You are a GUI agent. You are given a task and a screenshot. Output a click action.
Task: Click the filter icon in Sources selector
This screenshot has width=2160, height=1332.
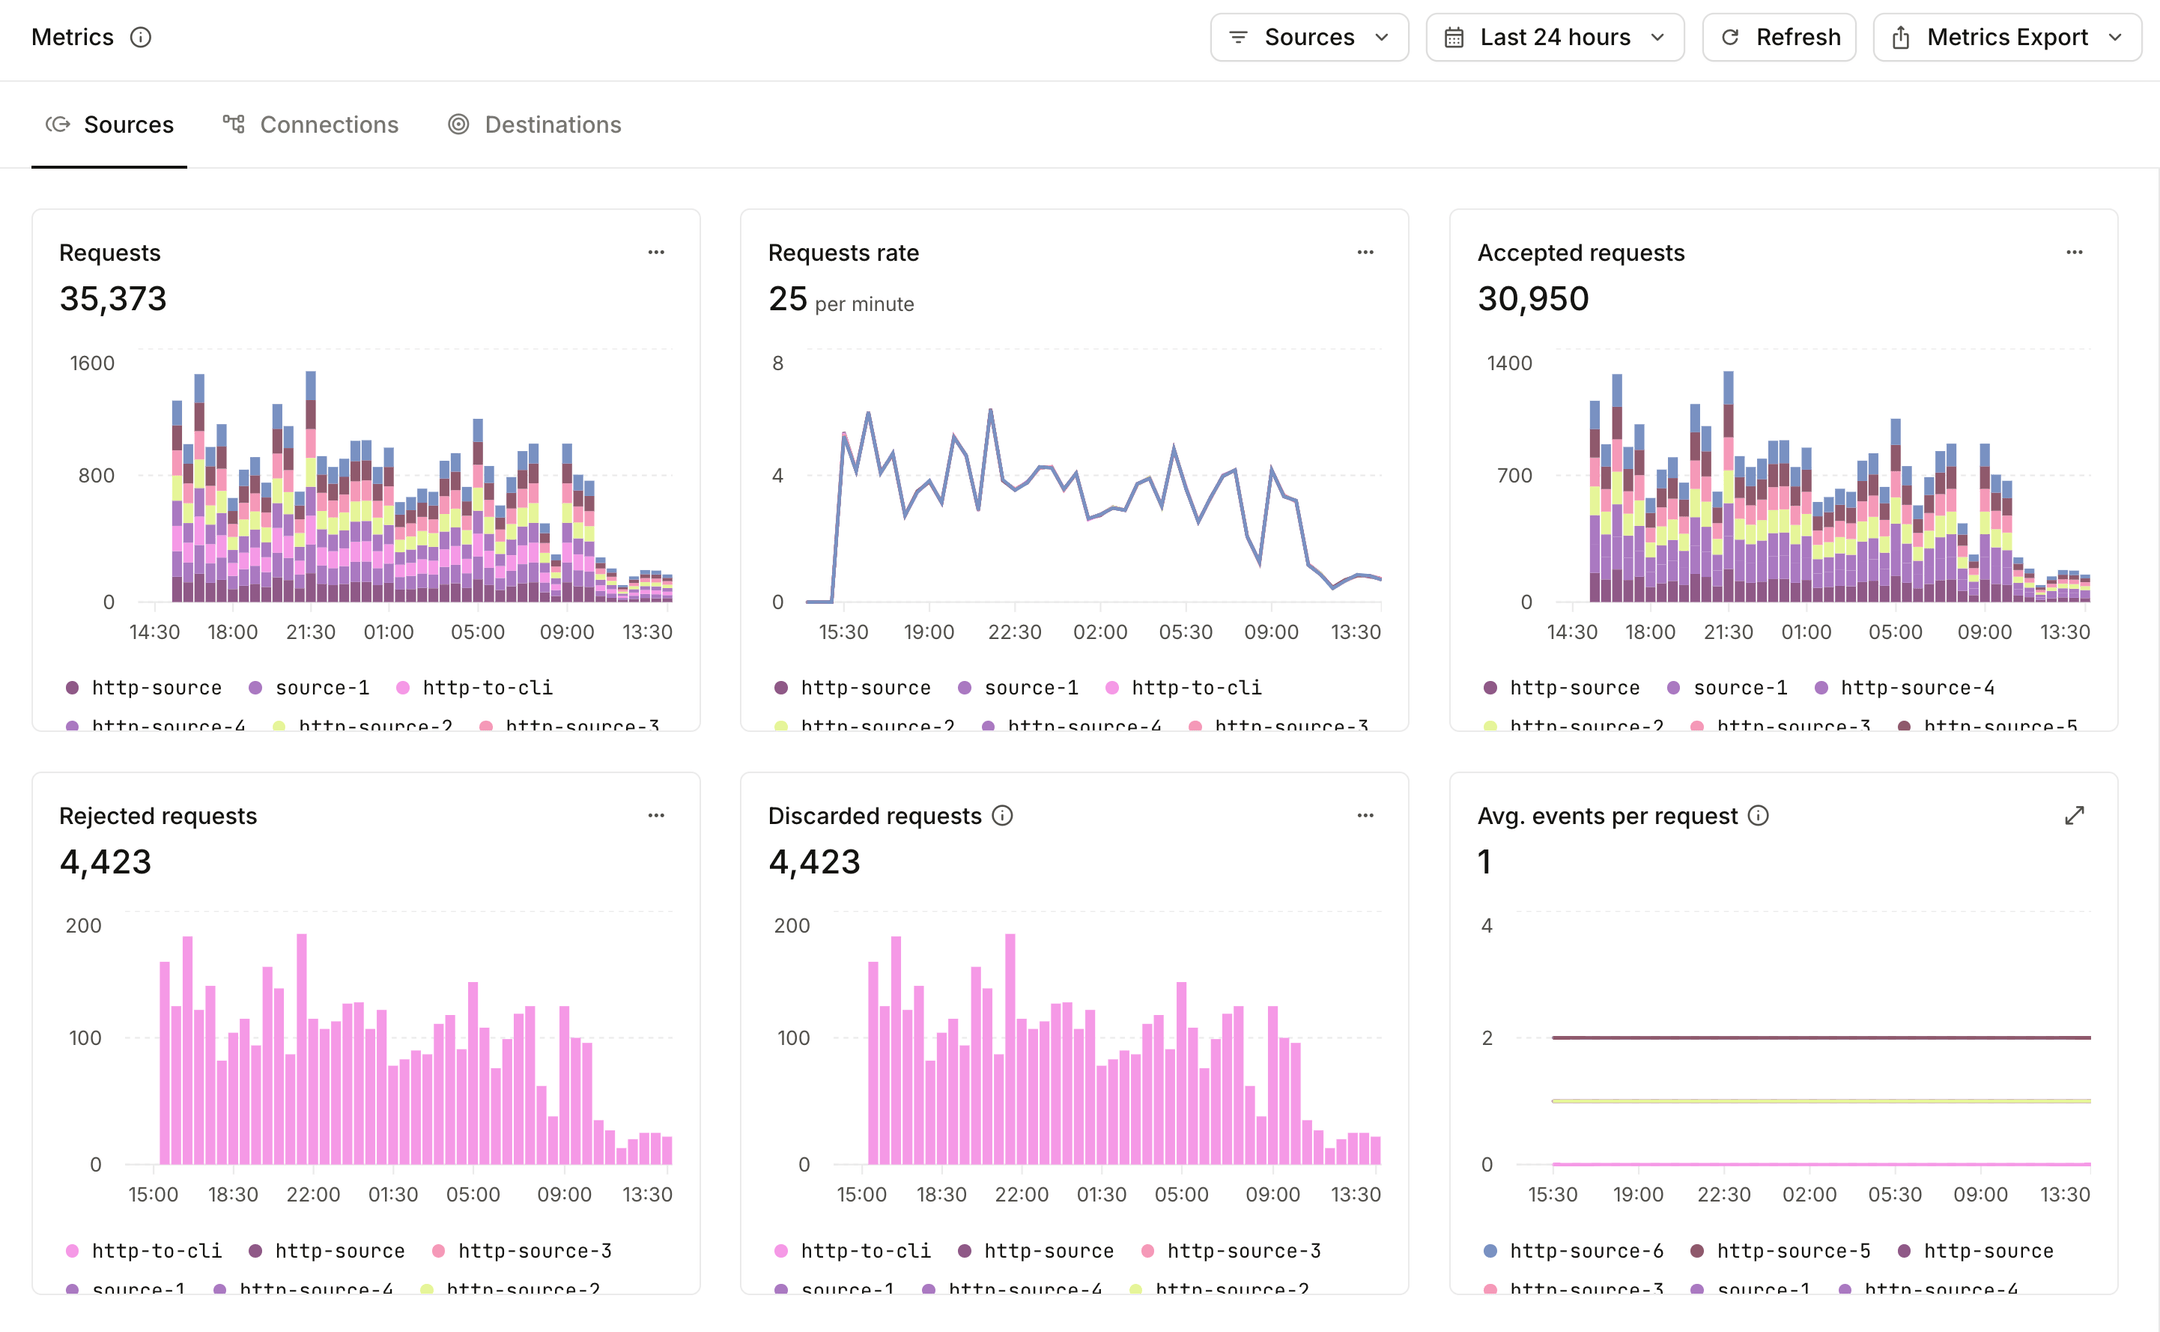click(1237, 37)
